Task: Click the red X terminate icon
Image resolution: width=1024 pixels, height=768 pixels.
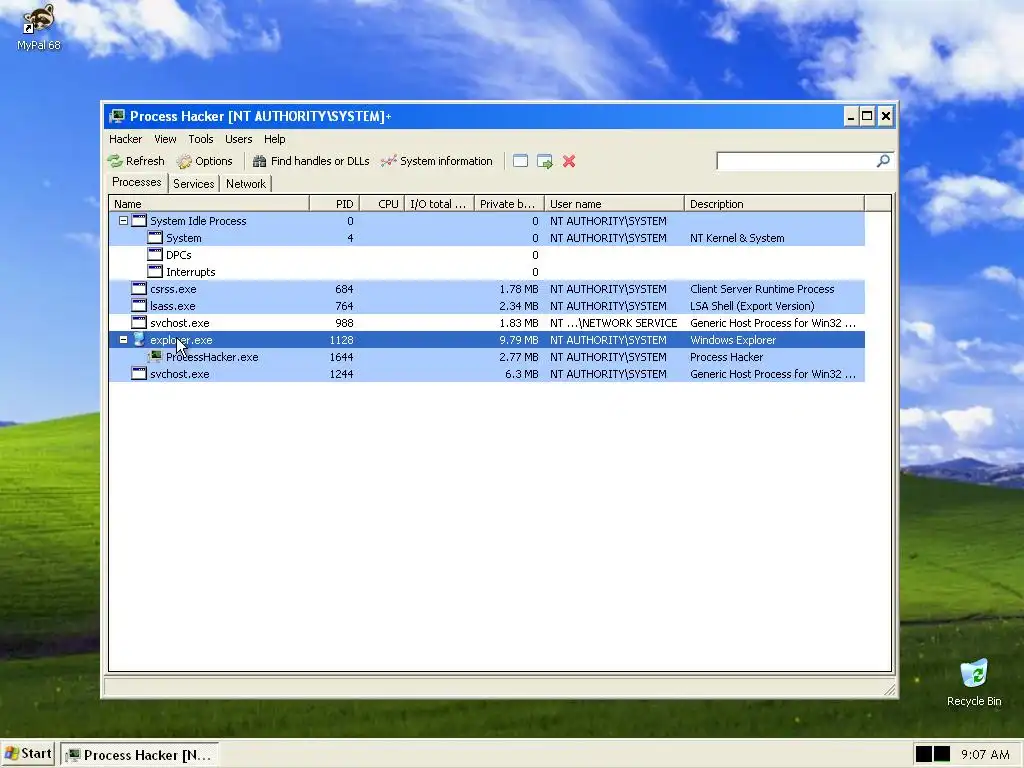Action: tap(569, 161)
